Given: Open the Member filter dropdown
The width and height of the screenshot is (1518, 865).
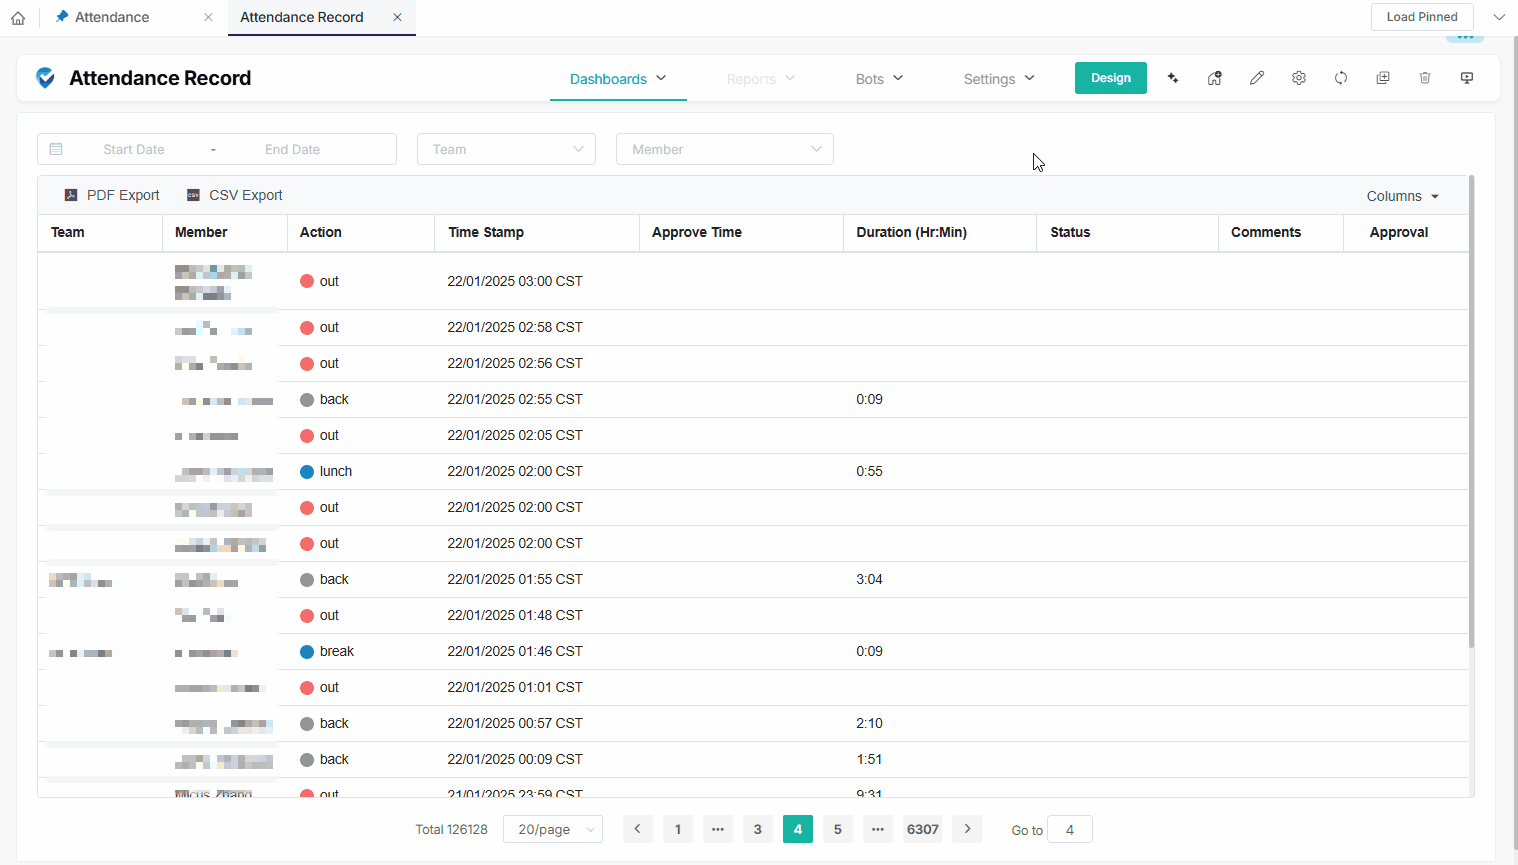Looking at the screenshot, I should pos(724,149).
